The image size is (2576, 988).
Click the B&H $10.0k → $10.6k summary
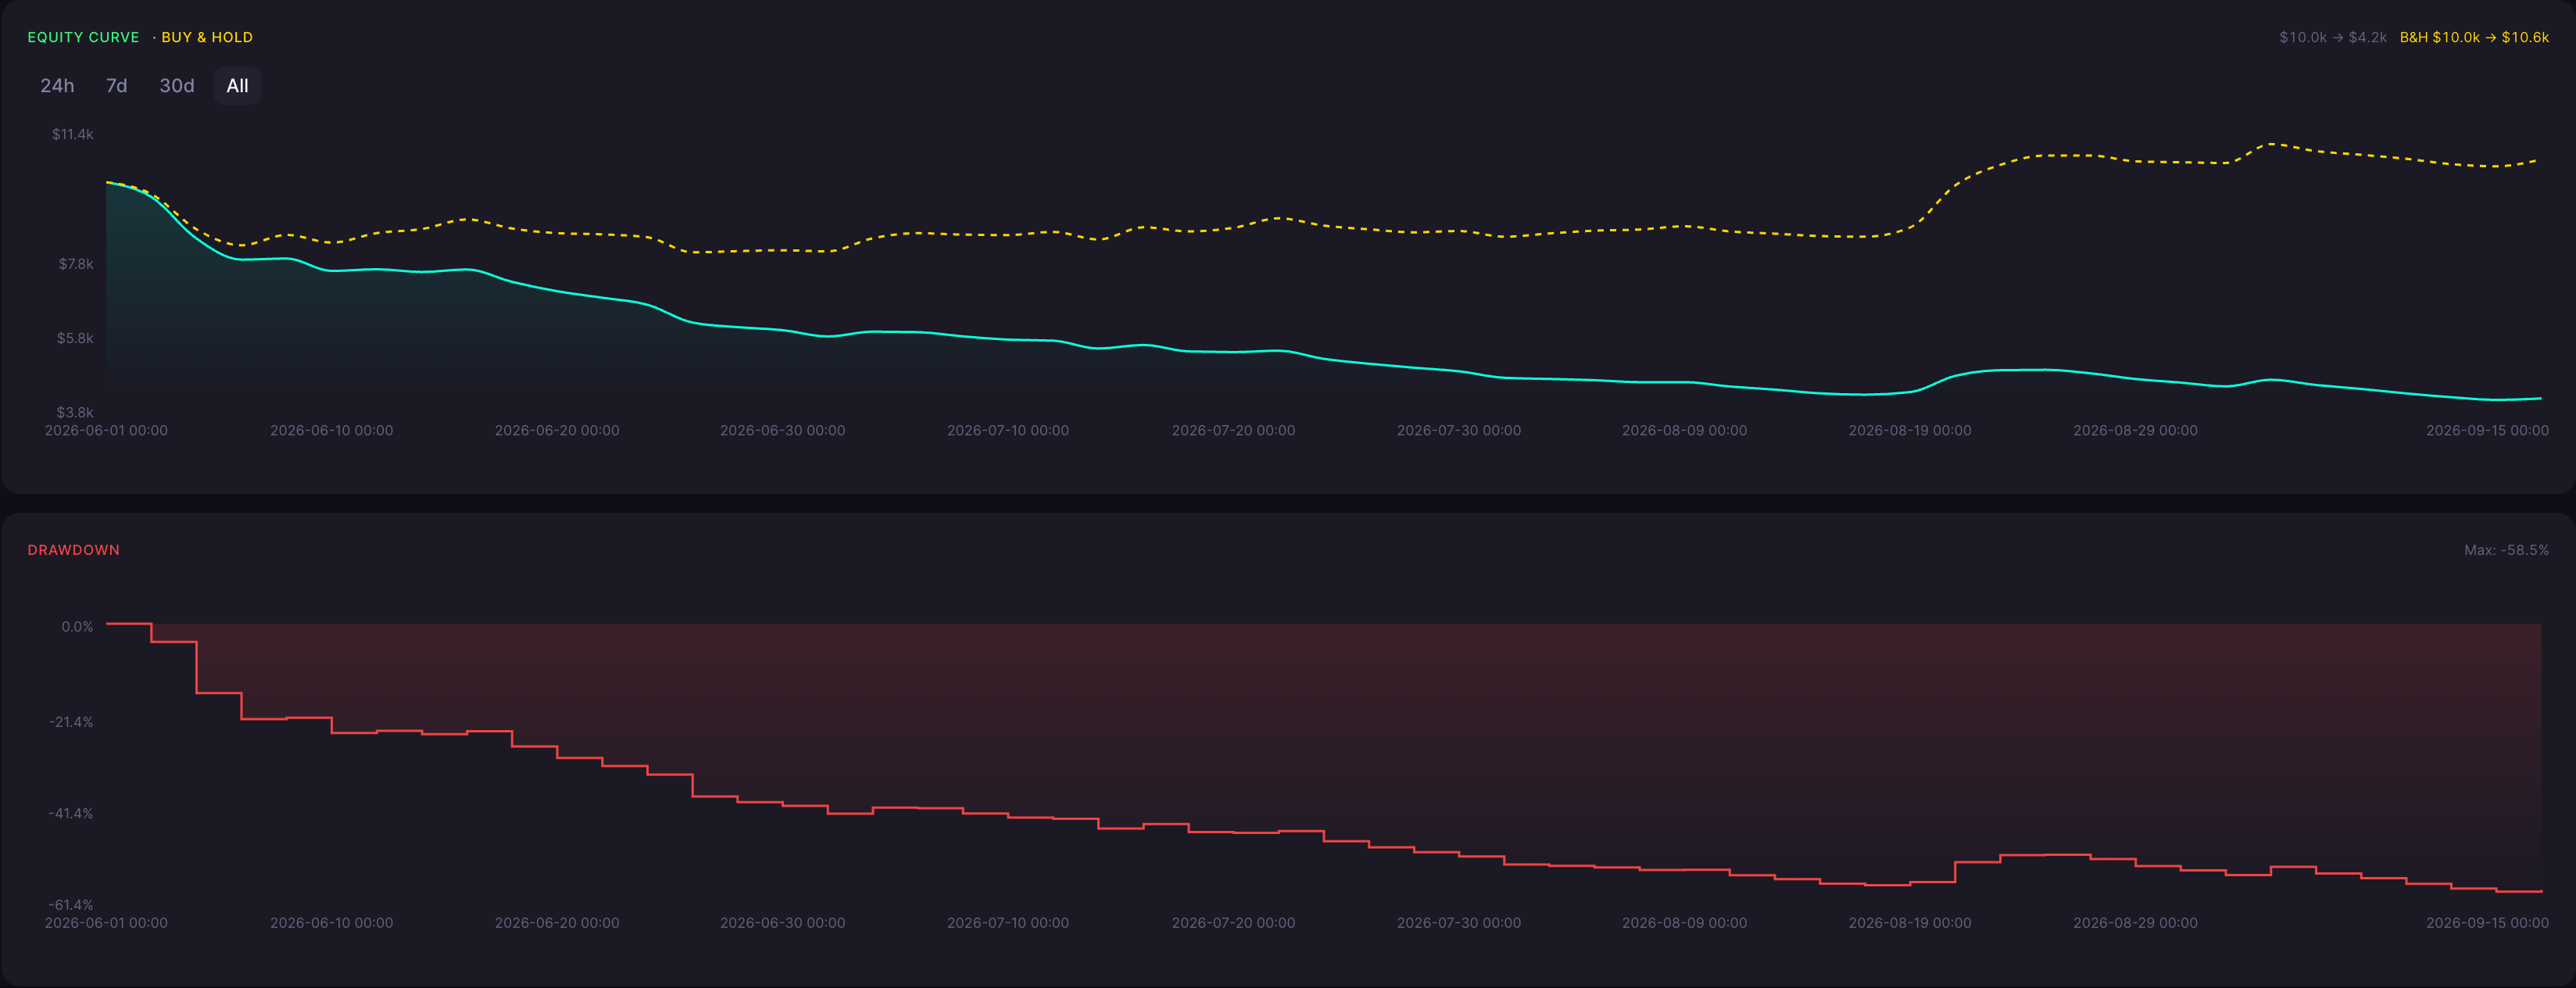point(2474,37)
